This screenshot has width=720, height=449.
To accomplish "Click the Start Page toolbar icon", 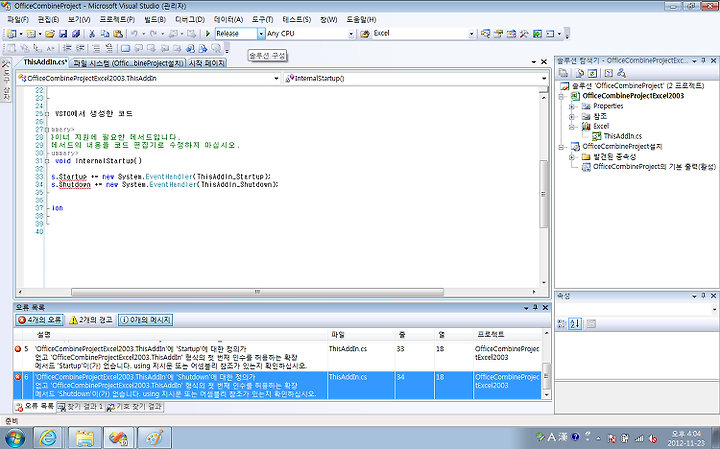I will (x=537, y=34).
